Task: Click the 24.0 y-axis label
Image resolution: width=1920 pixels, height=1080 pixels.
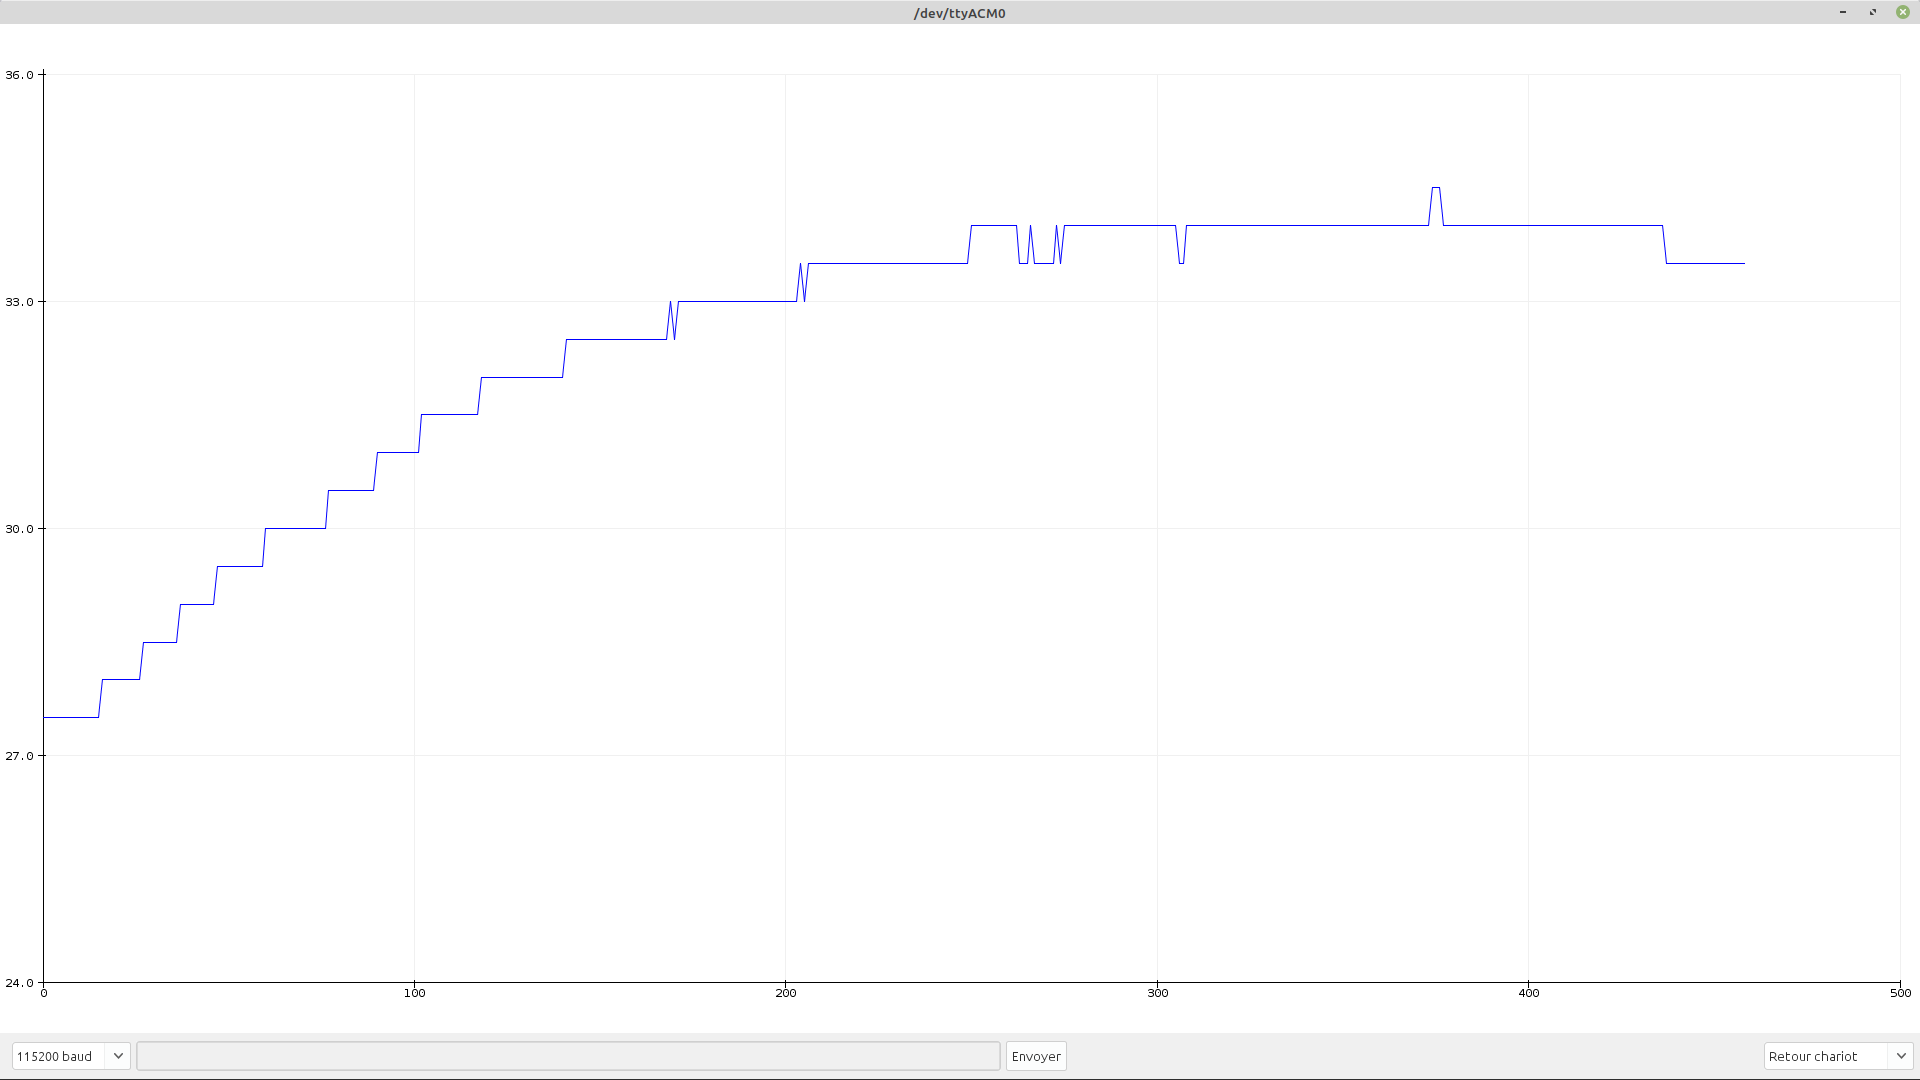Action: coord(19,983)
